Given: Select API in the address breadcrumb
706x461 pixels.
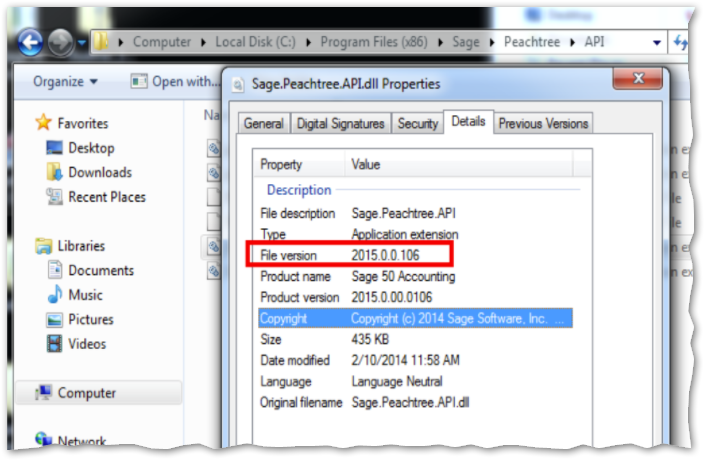Looking at the screenshot, I should pos(594,42).
